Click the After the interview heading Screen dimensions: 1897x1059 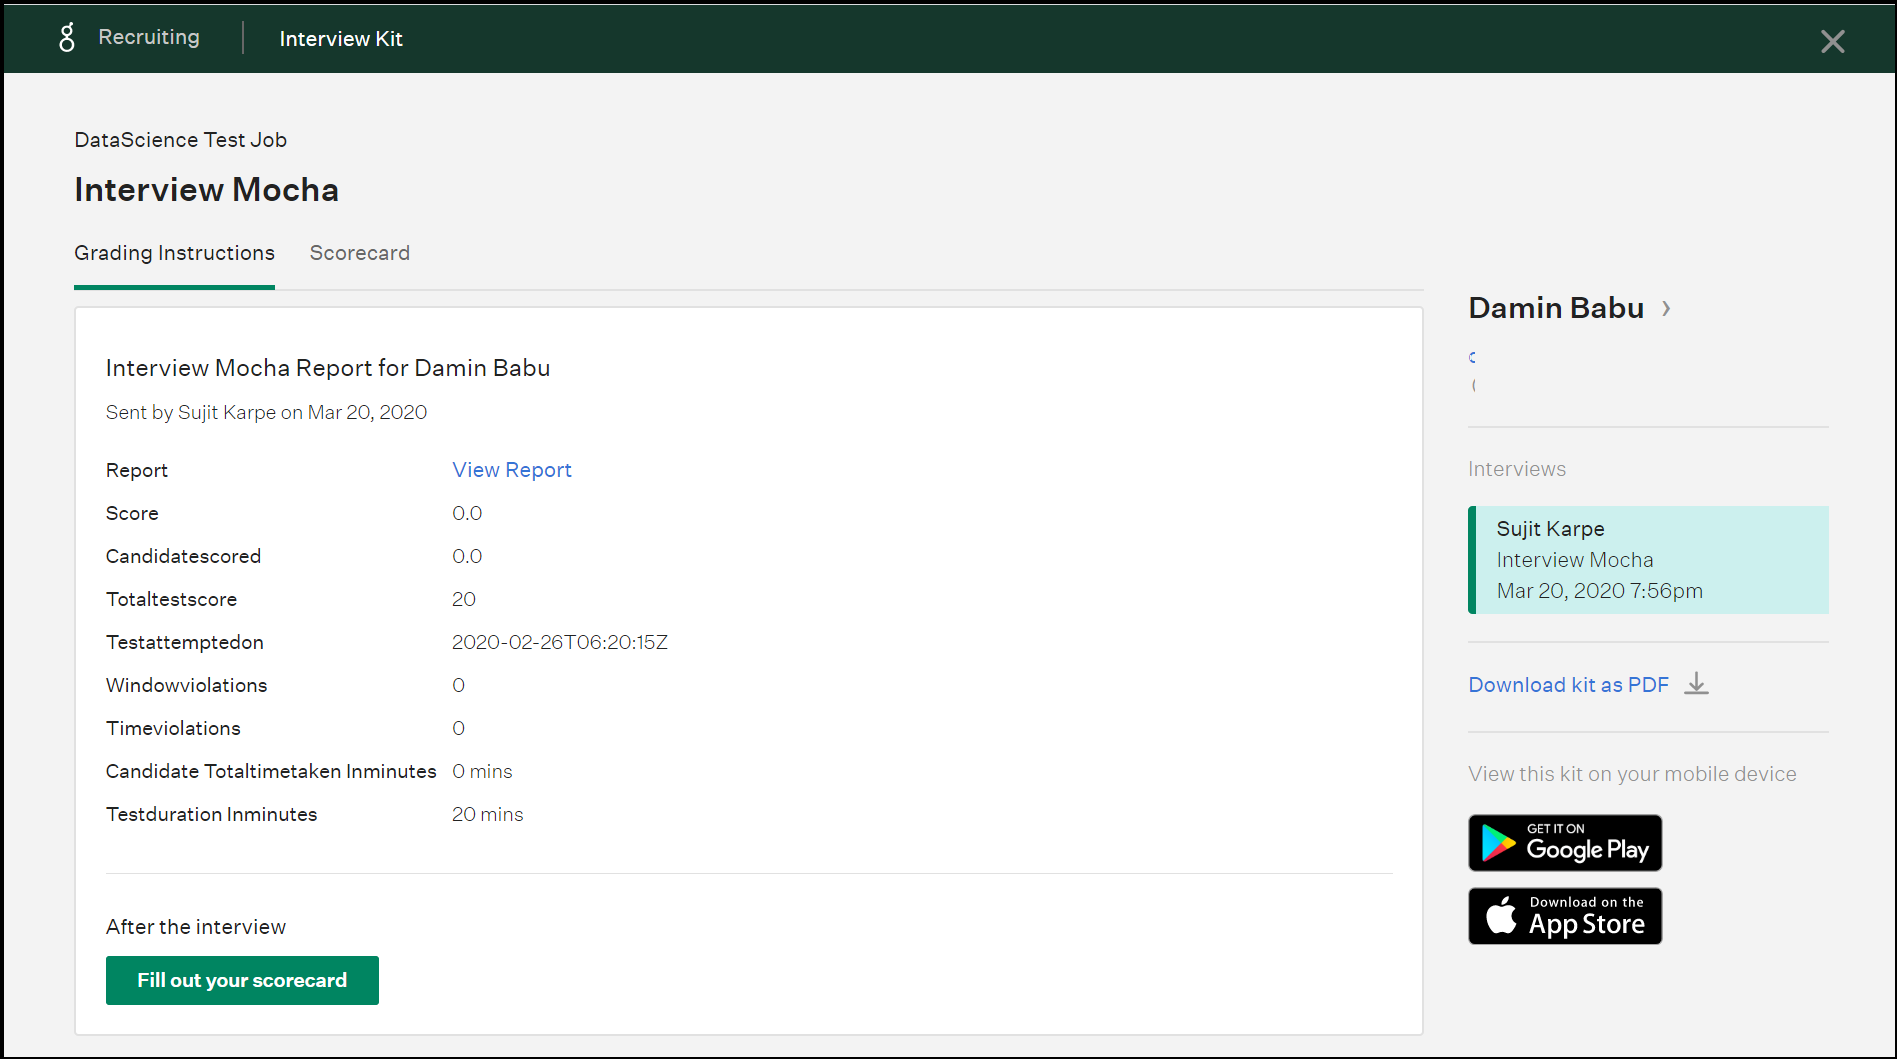tap(196, 927)
